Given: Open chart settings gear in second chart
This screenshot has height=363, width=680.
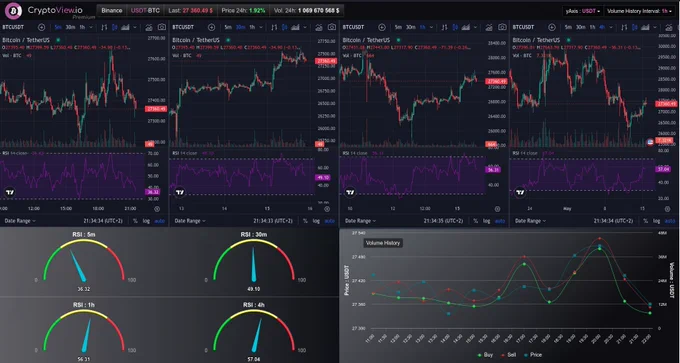Looking at the screenshot, I should click(x=327, y=209).
